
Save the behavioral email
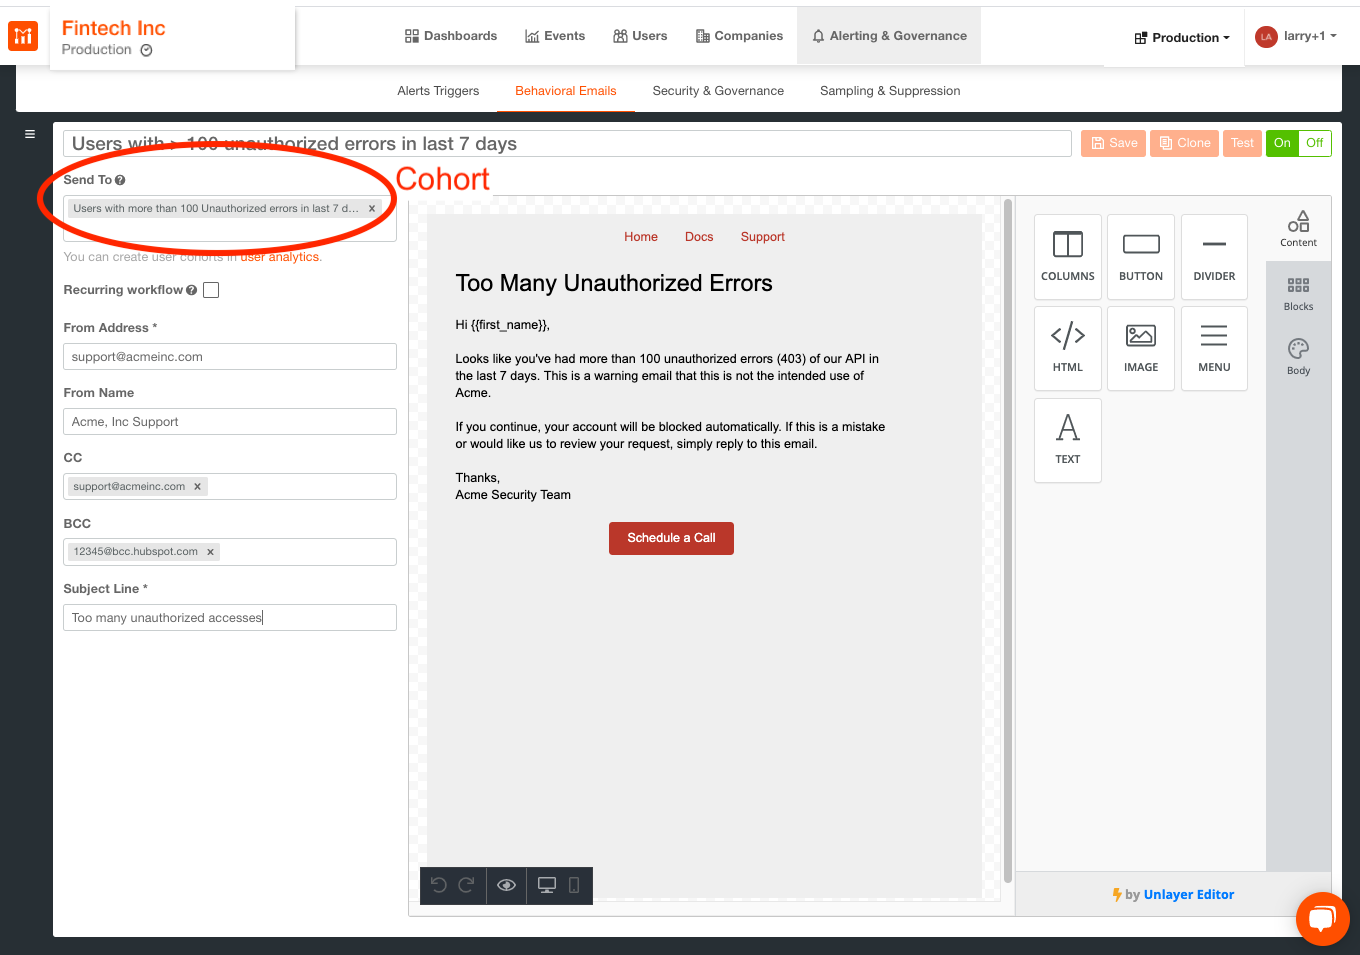coord(1113,143)
